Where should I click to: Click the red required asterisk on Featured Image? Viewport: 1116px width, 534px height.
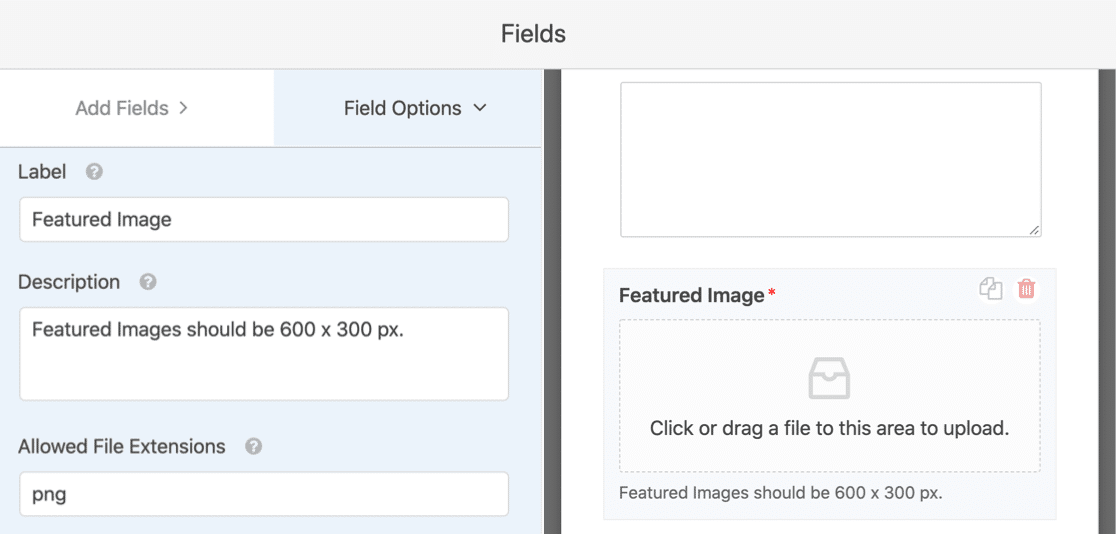pyautogui.click(x=772, y=295)
